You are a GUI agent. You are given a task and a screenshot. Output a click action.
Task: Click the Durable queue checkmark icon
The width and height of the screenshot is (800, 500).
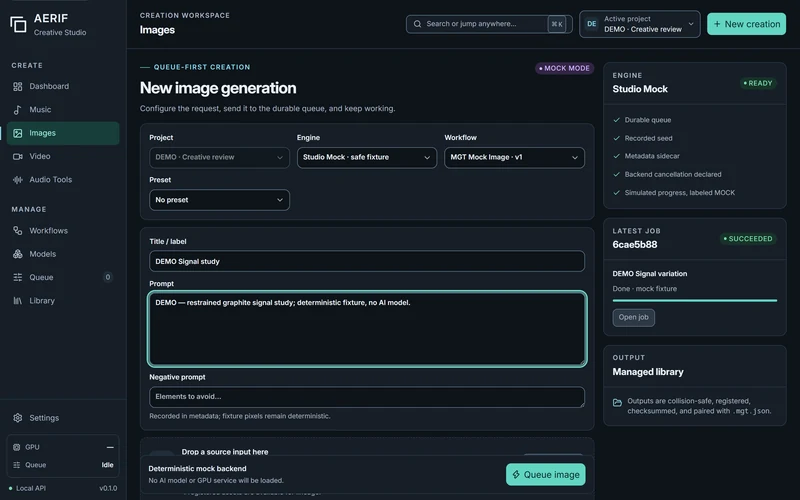[616, 120]
